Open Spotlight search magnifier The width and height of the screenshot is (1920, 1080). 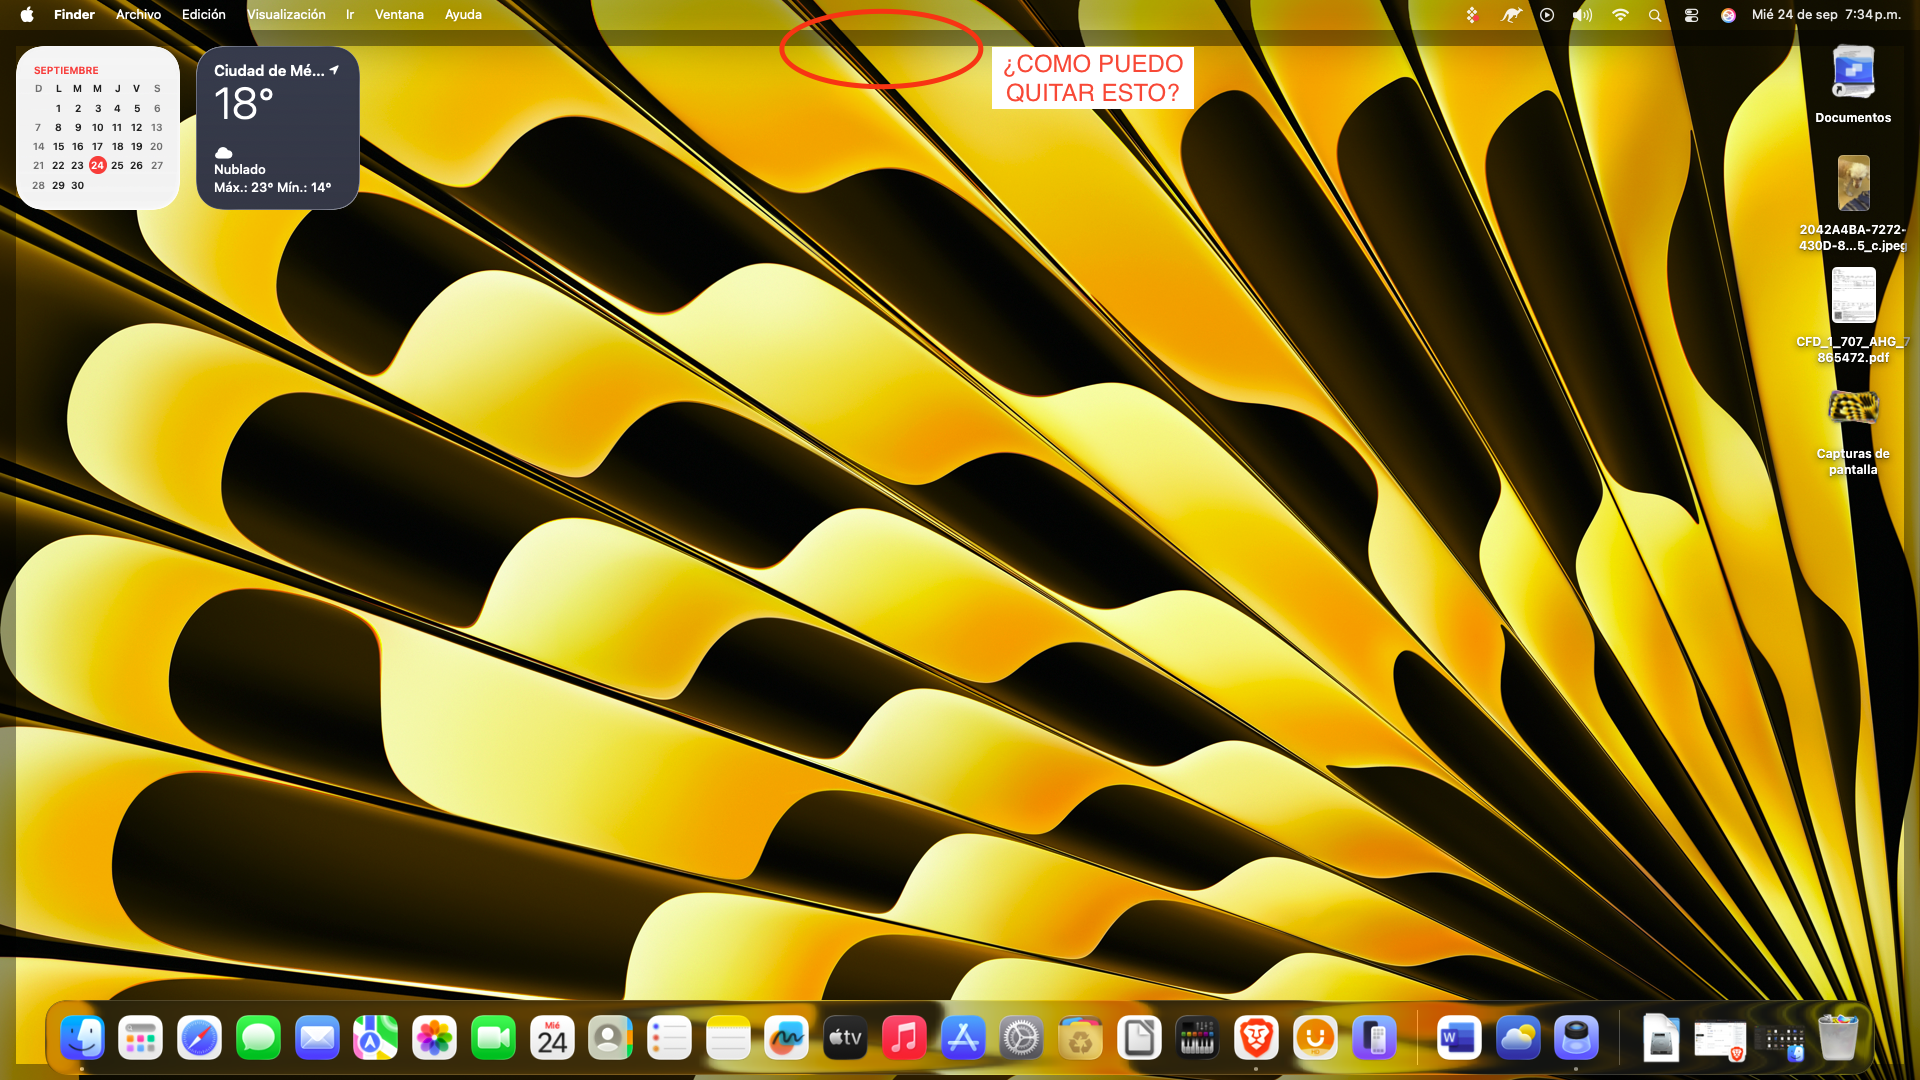pyautogui.click(x=1655, y=15)
